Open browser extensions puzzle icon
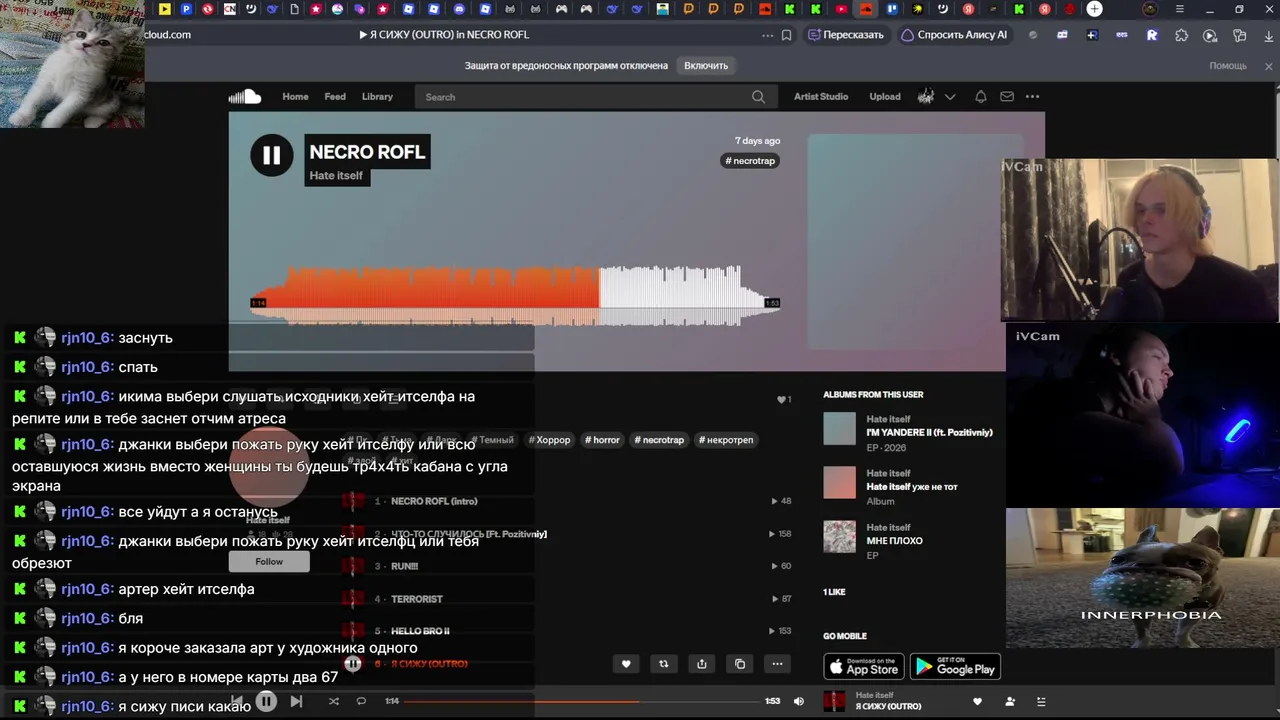Screen dimensions: 1280x720 click(x=1182, y=35)
